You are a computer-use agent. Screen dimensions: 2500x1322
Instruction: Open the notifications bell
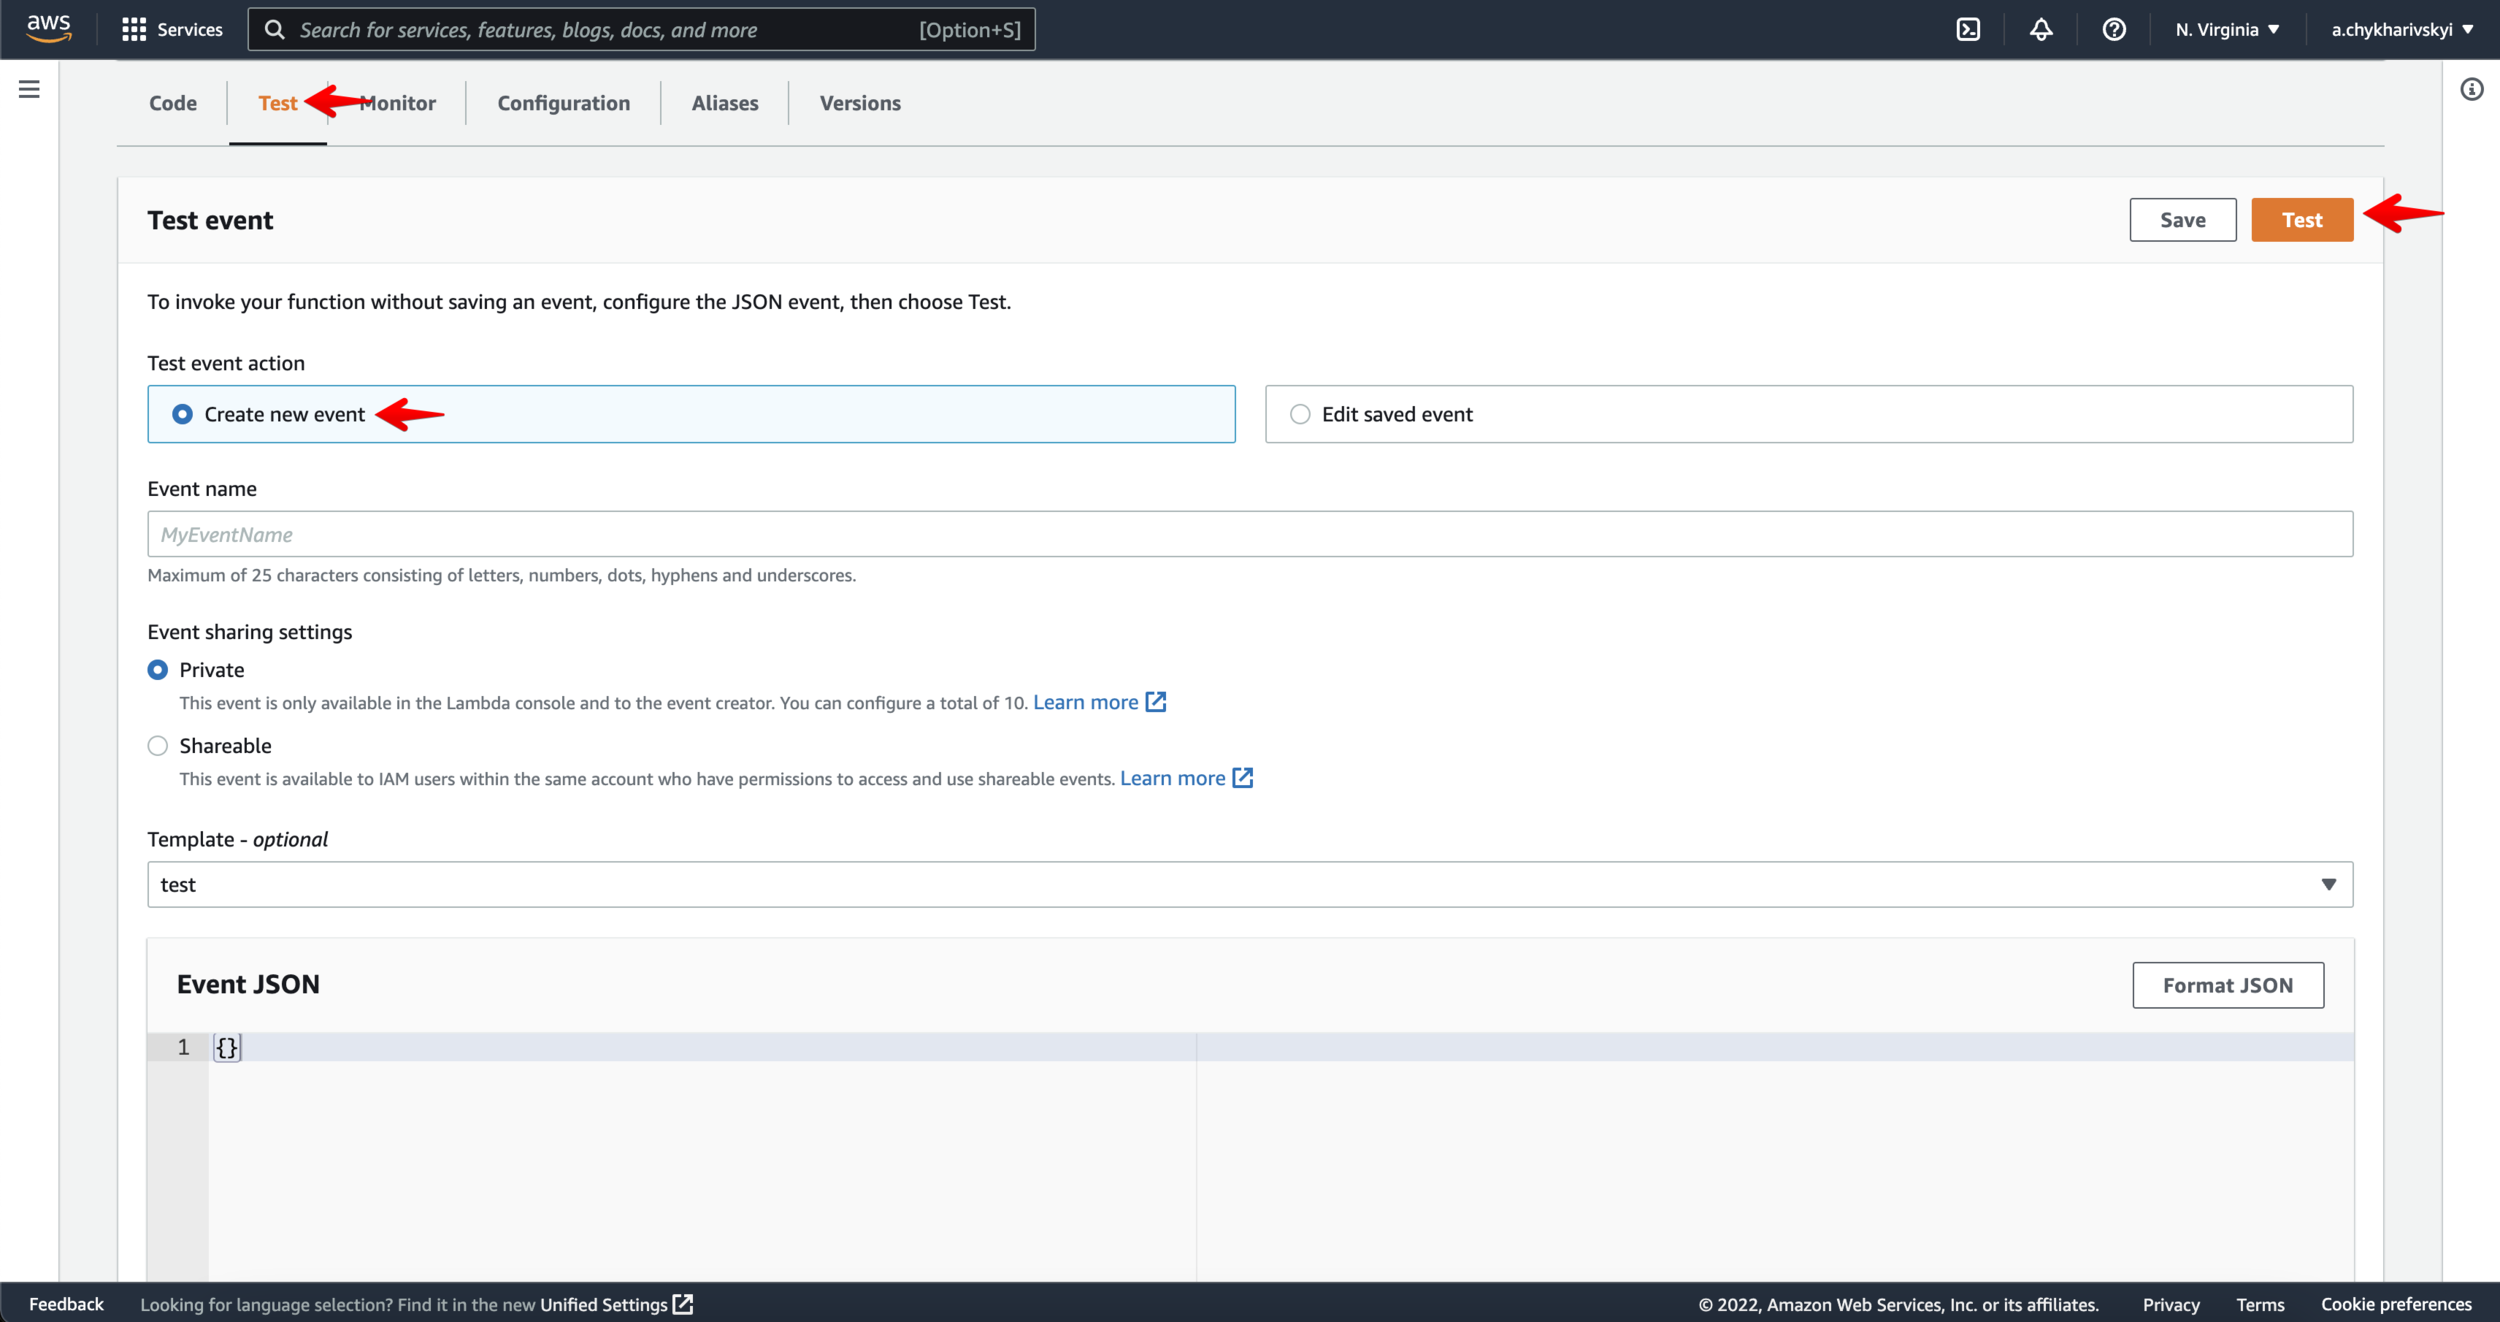2041,30
